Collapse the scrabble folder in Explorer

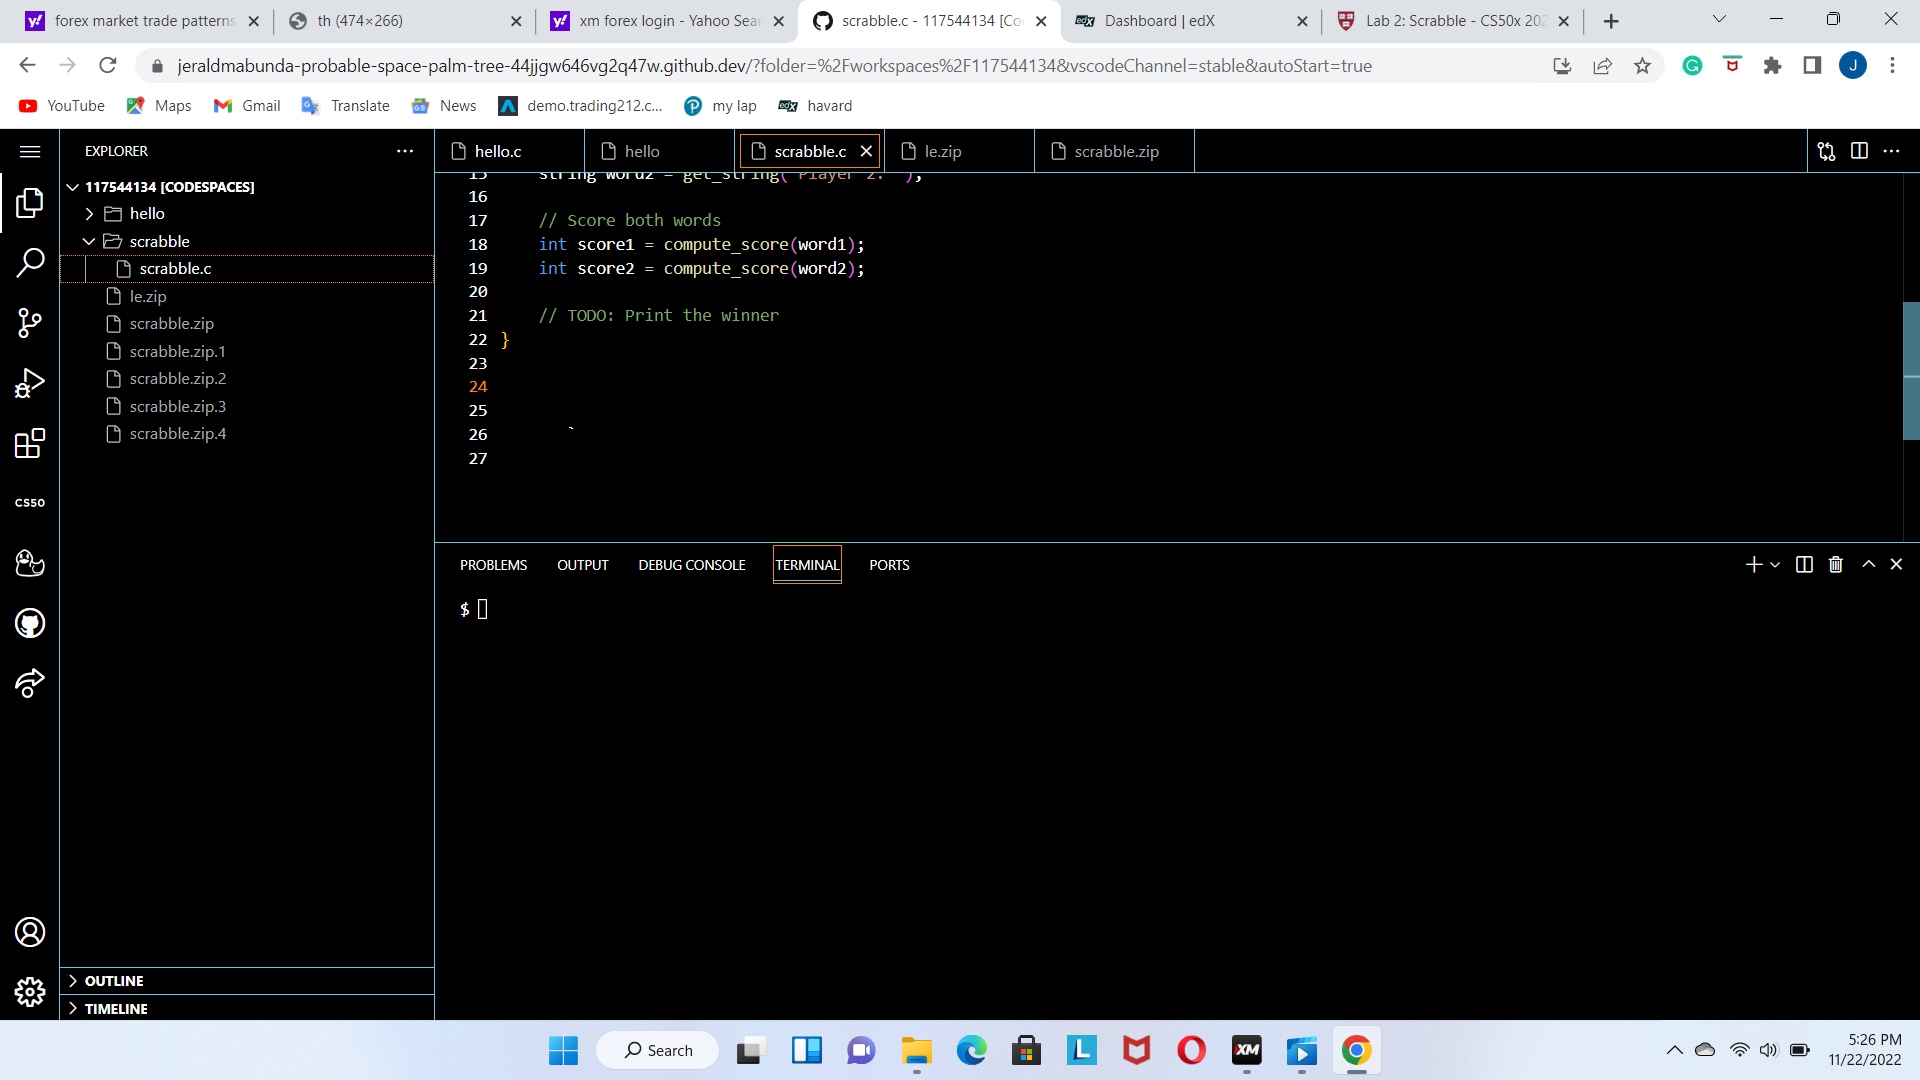pyautogui.click(x=89, y=241)
